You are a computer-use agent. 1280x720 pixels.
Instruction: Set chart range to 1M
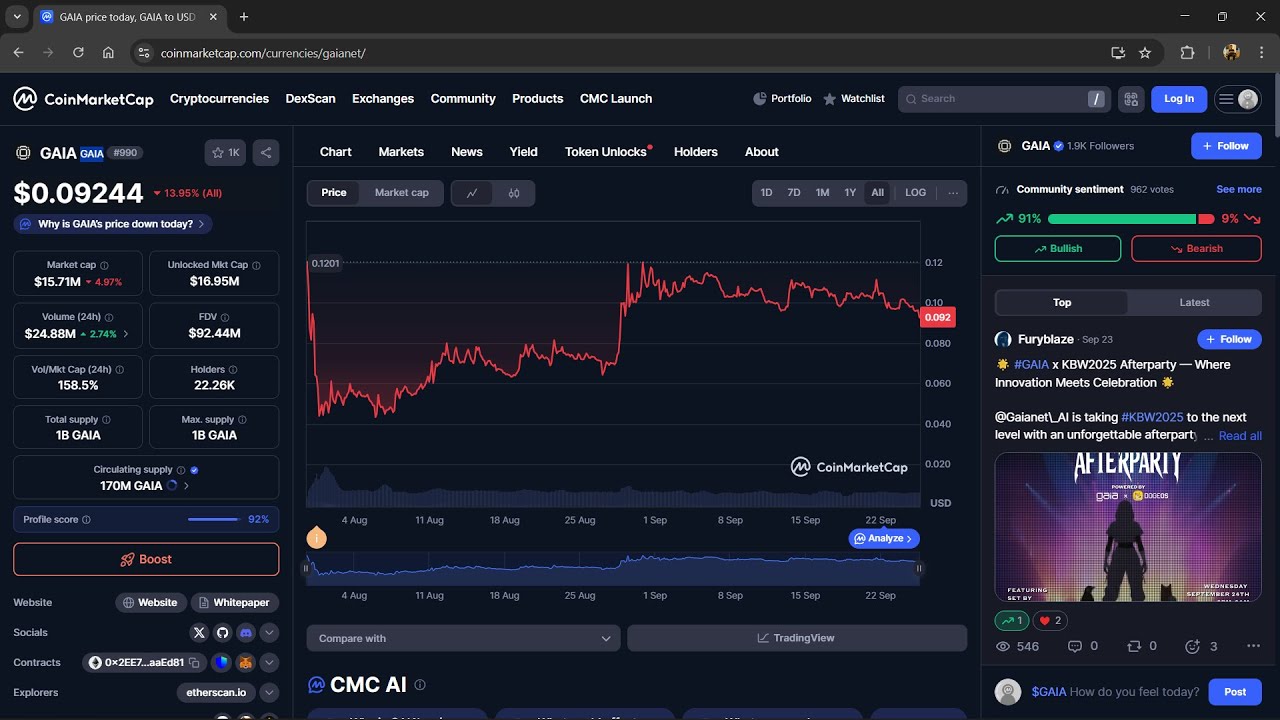coord(822,193)
